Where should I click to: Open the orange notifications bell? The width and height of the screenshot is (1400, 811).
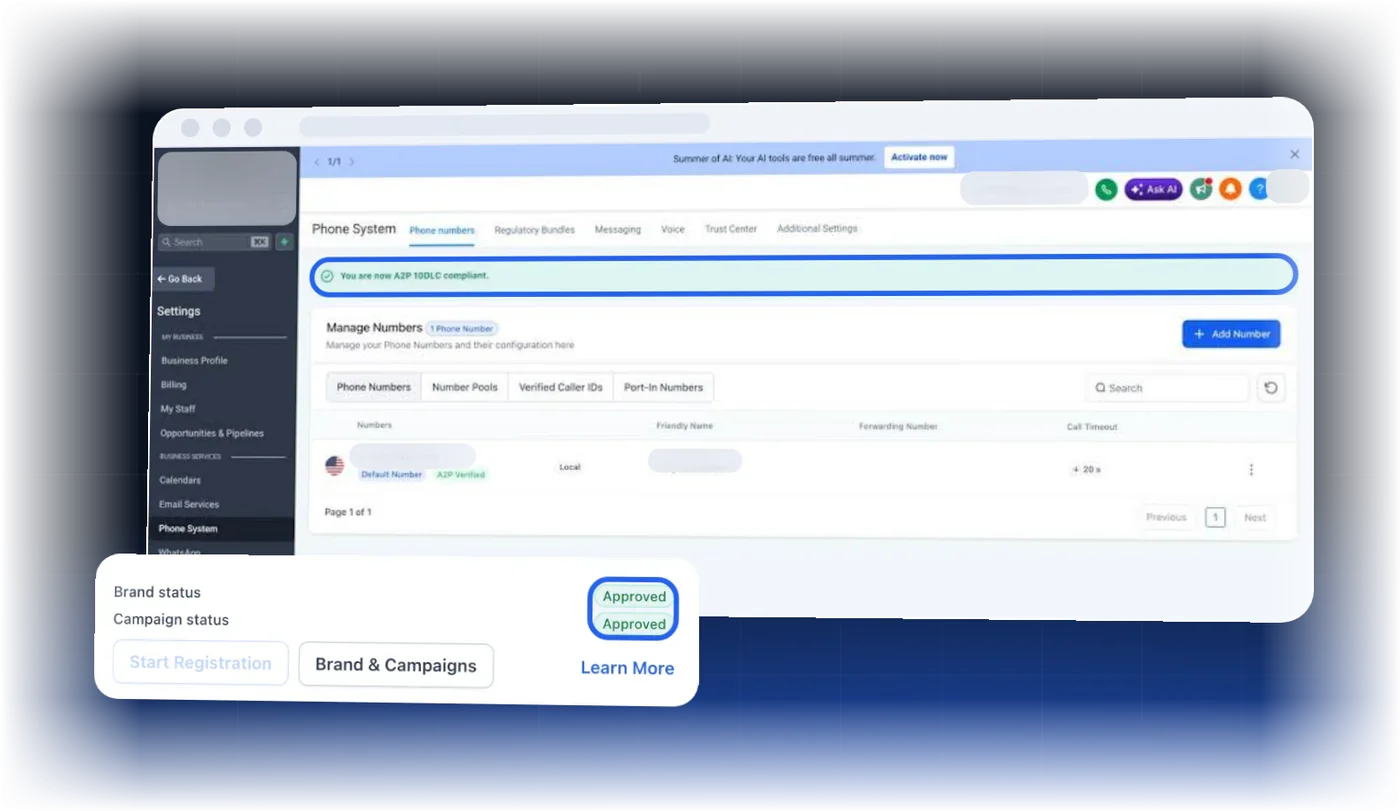(1231, 189)
